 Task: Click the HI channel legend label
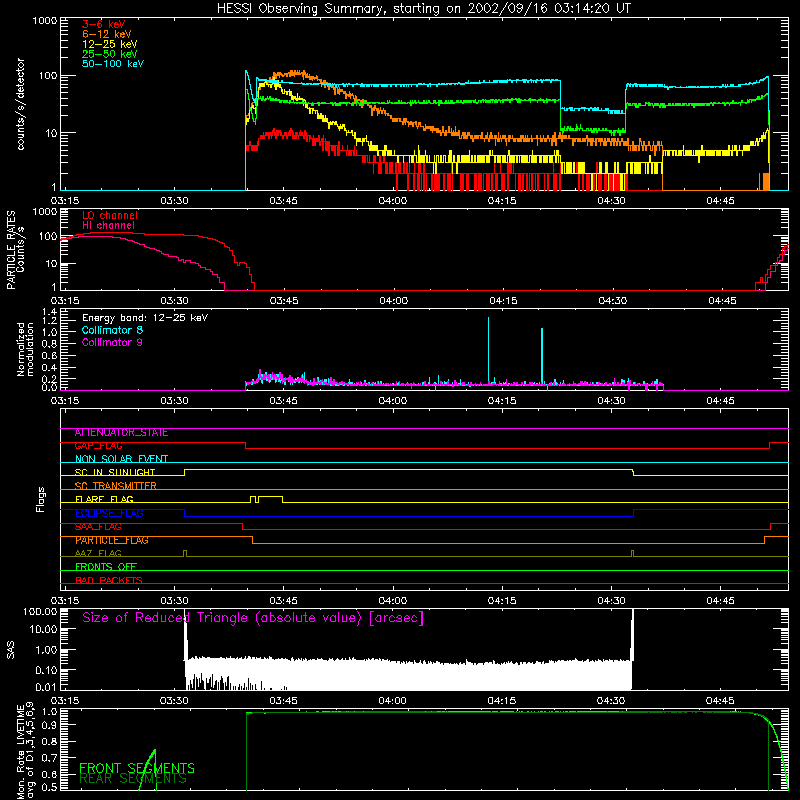pos(109,226)
